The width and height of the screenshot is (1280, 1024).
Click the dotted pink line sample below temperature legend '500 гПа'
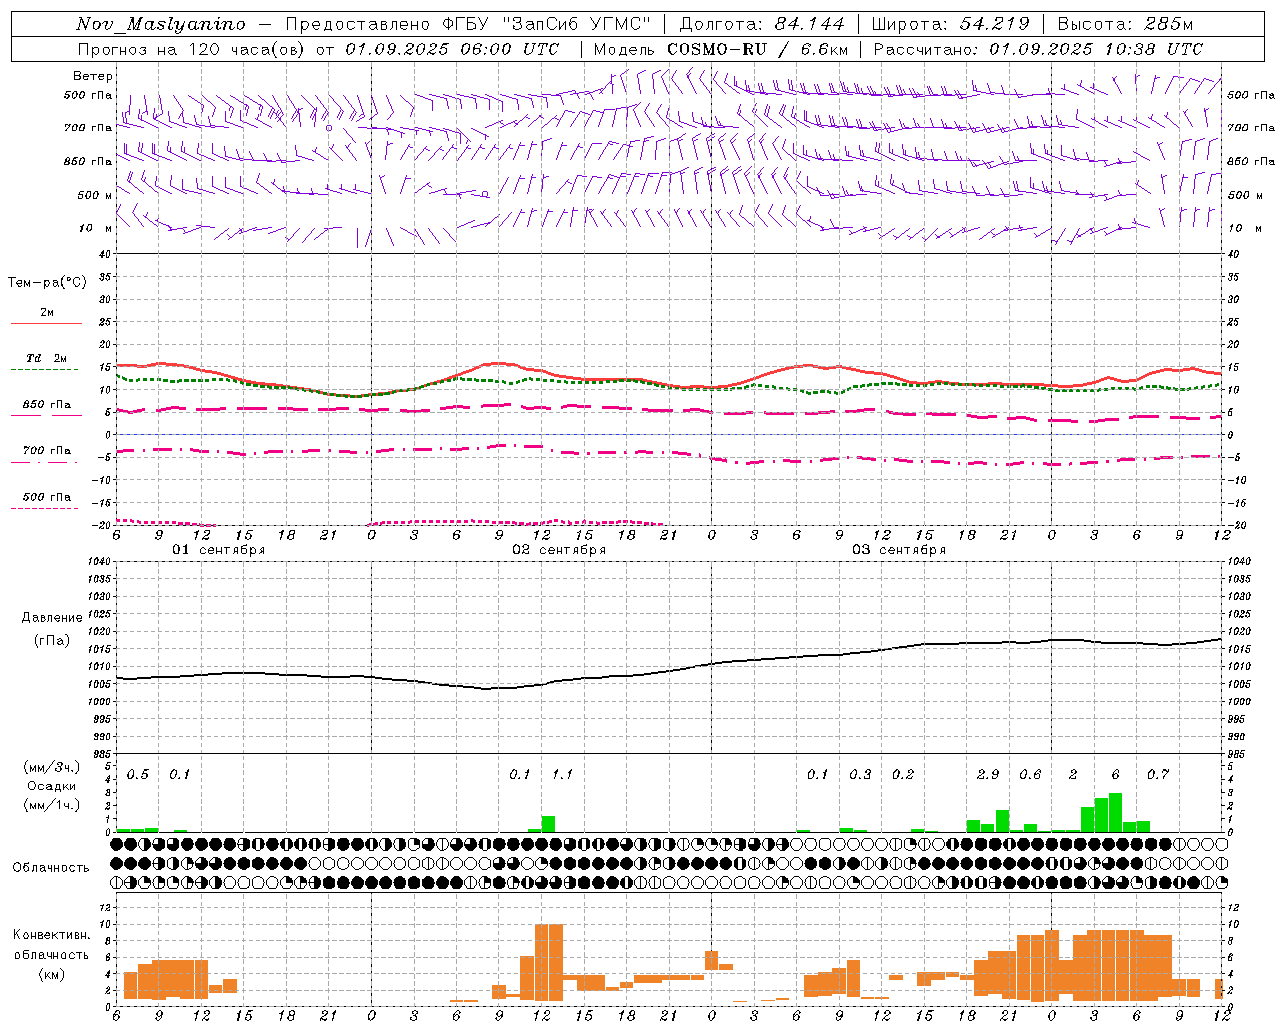(44, 508)
